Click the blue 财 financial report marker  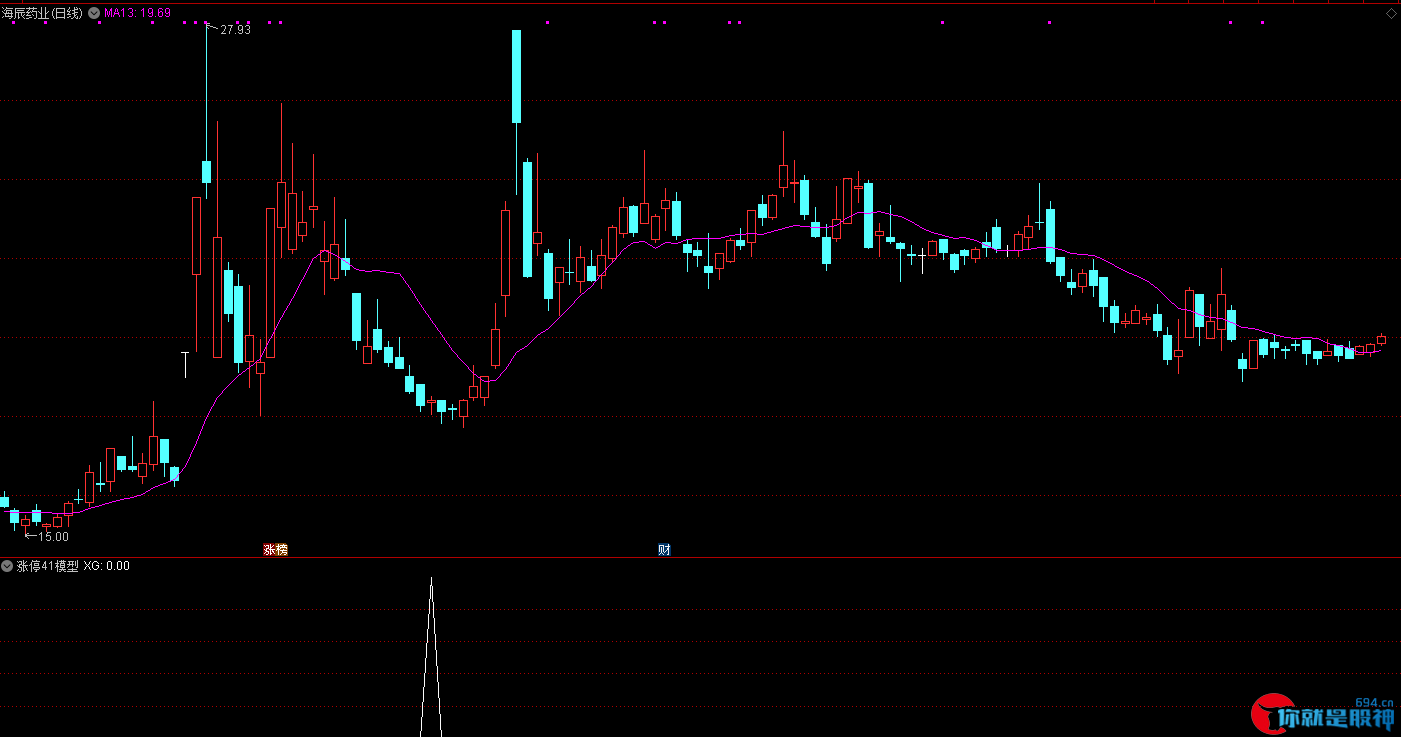[x=664, y=549]
